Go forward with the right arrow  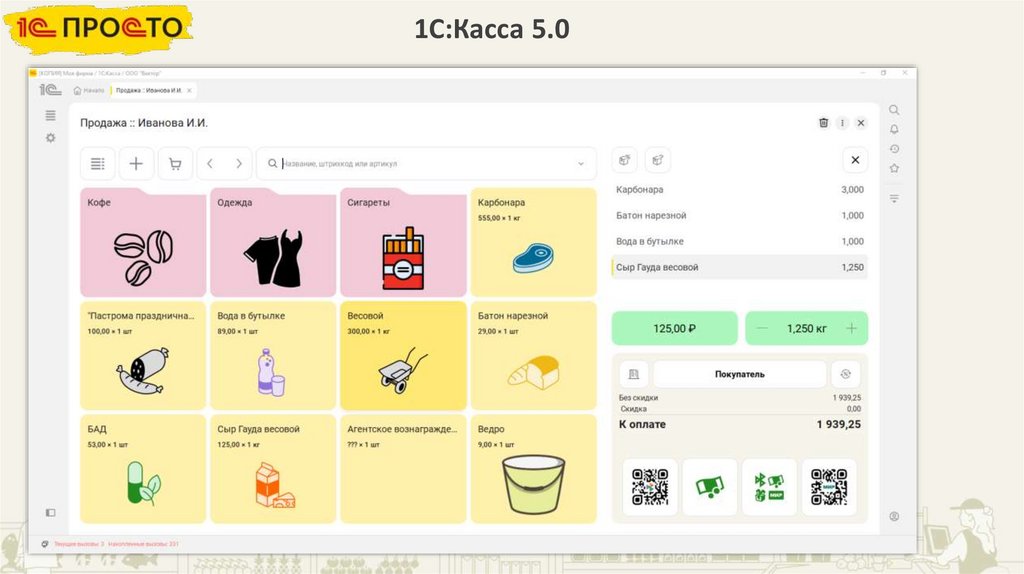(239, 163)
